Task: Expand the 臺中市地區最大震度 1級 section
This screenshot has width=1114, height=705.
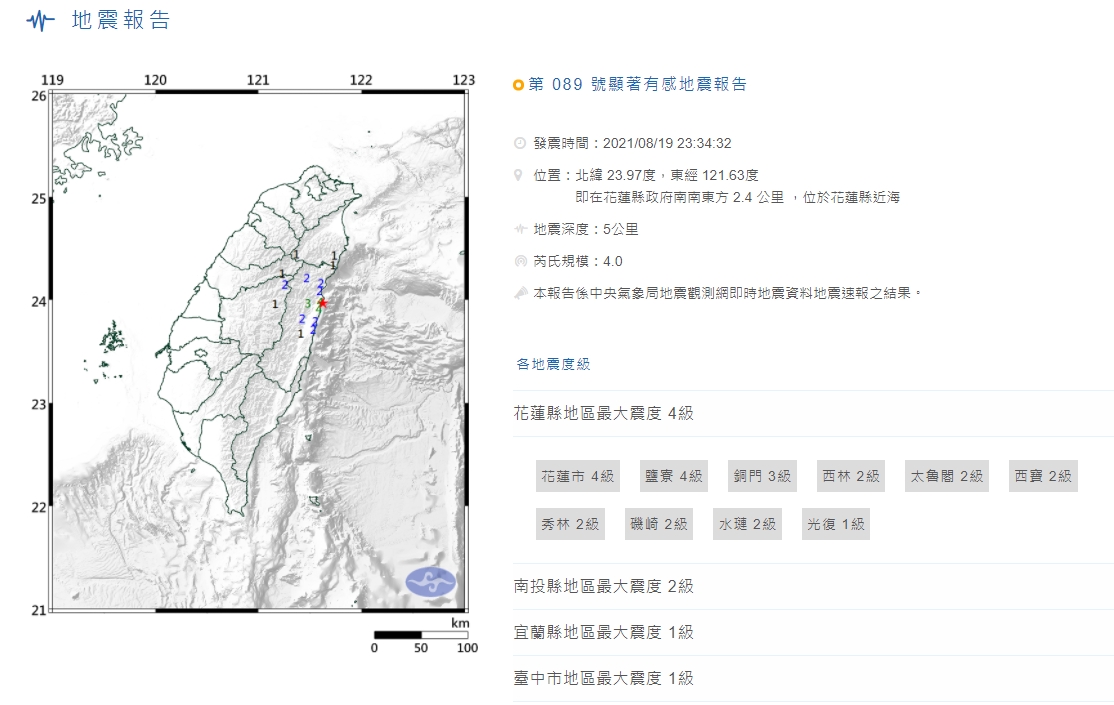Action: coord(603,678)
